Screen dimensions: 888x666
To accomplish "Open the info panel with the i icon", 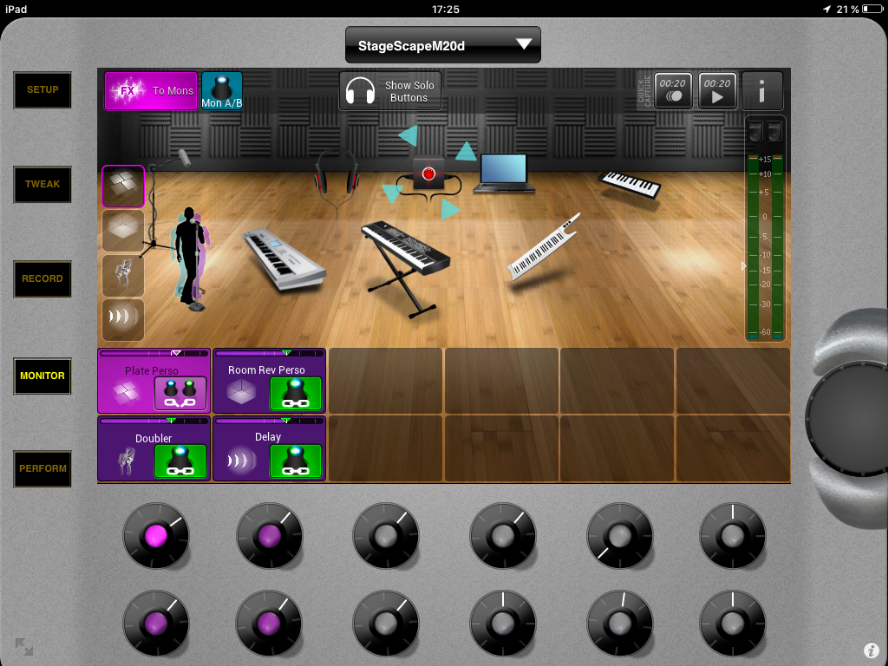I will (x=762, y=91).
